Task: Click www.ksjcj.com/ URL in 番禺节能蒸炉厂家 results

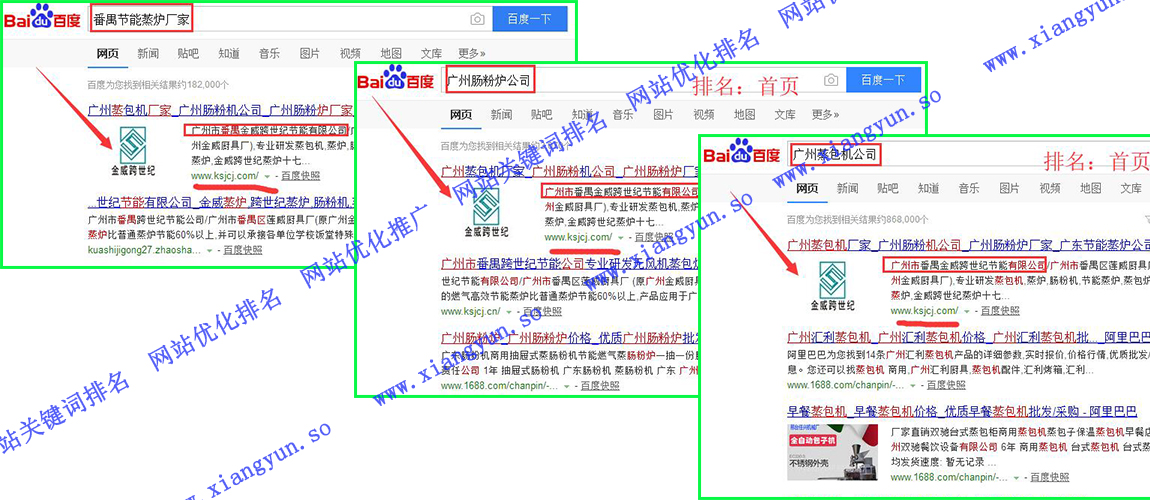Action: (x=224, y=176)
